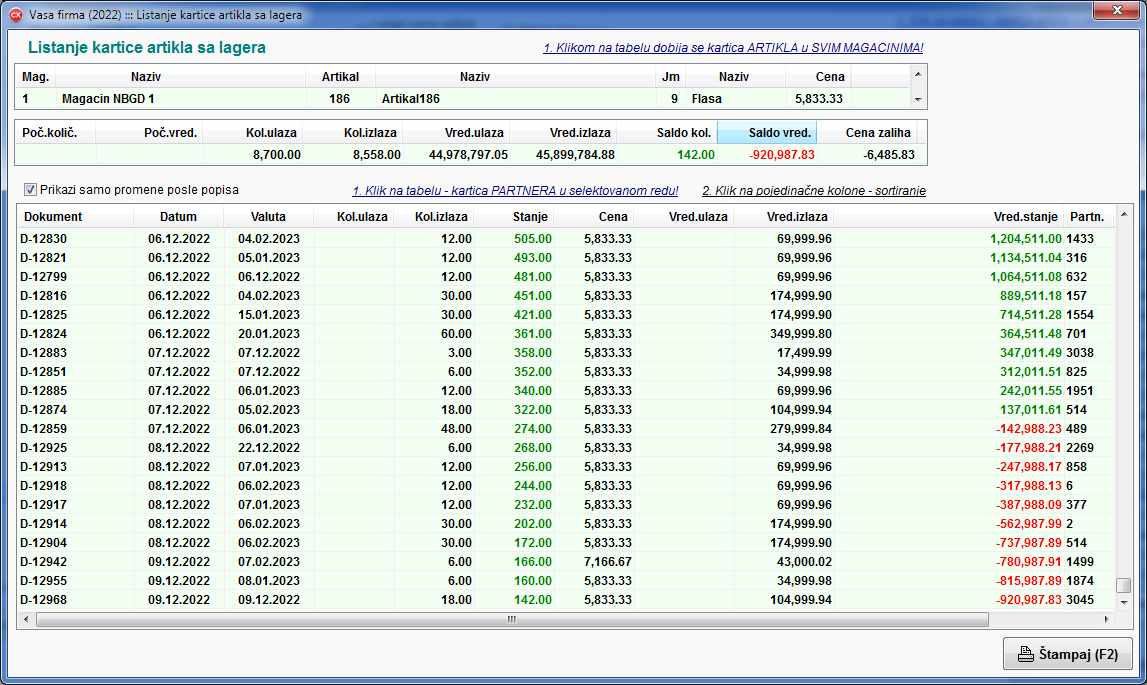The height and width of the screenshot is (685, 1147).
Task: Click the Artikal column header in top table
Action: 340,77
